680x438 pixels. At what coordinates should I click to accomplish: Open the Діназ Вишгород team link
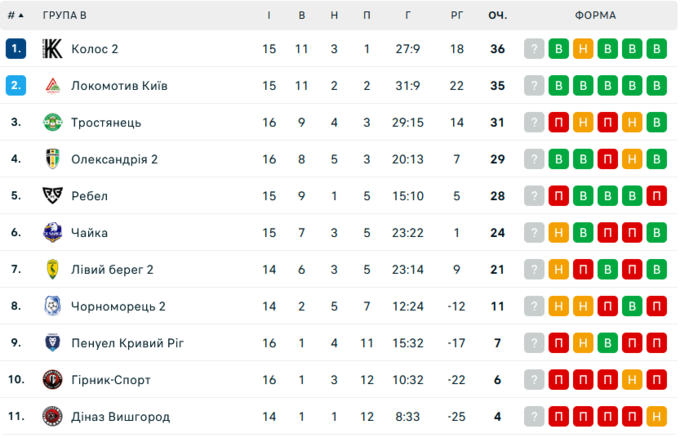[x=120, y=417]
